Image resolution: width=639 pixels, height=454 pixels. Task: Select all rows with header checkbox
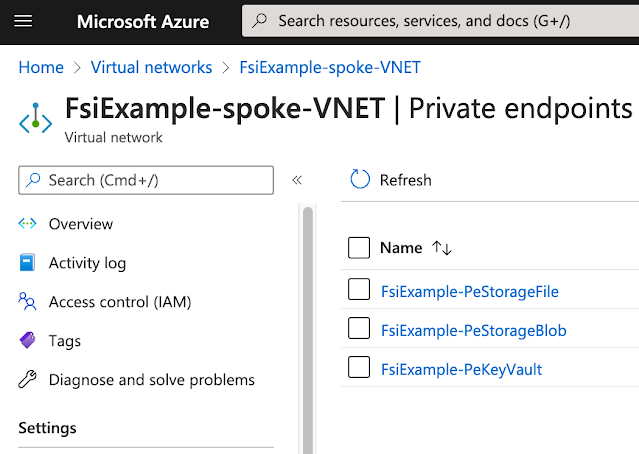point(359,248)
